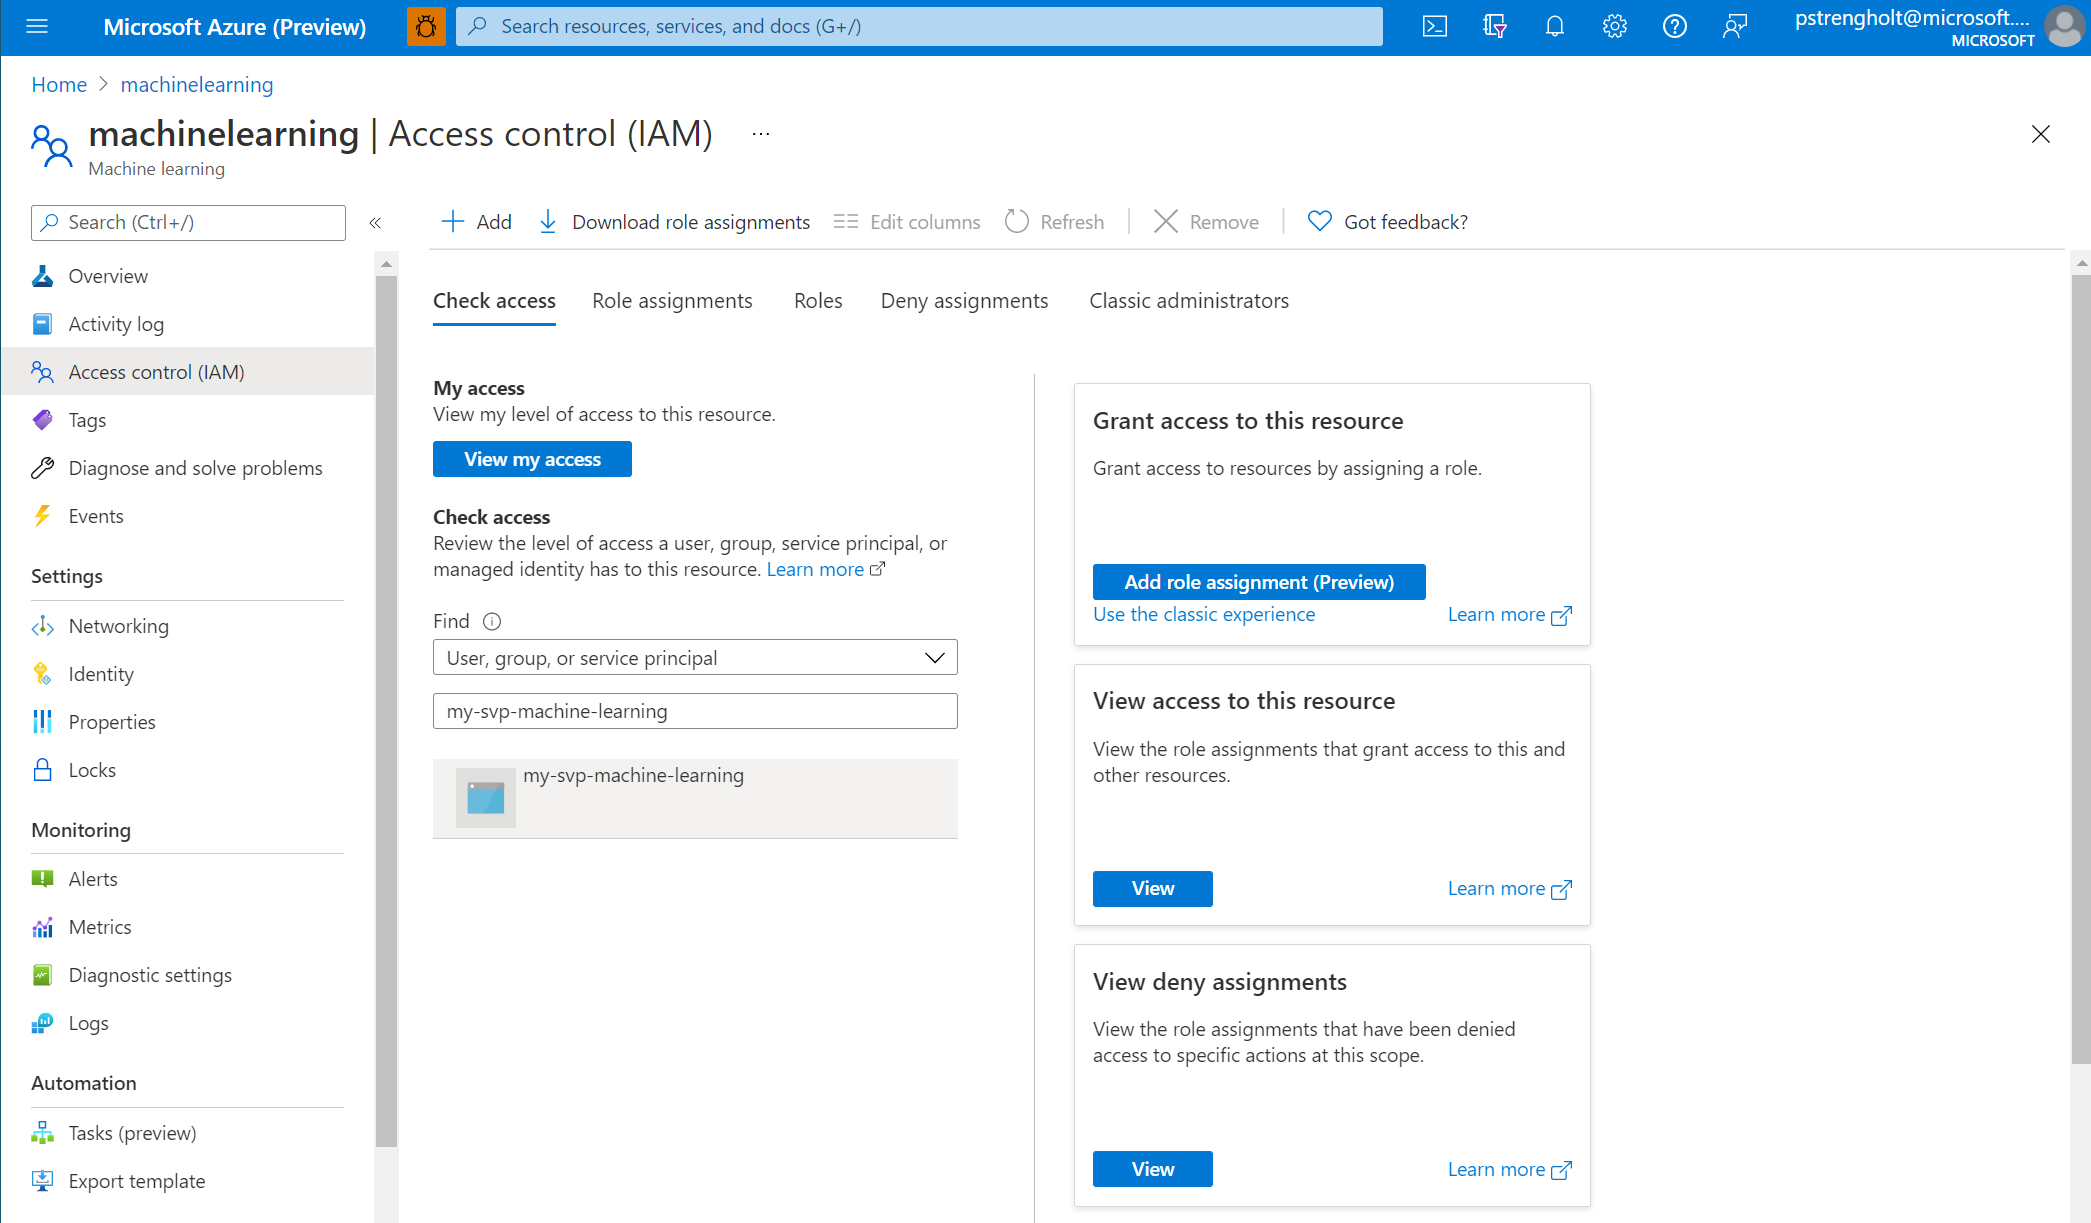Click the orange bug report icon
Viewport: 2091px width, 1223px height.
pyautogui.click(x=426, y=27)
